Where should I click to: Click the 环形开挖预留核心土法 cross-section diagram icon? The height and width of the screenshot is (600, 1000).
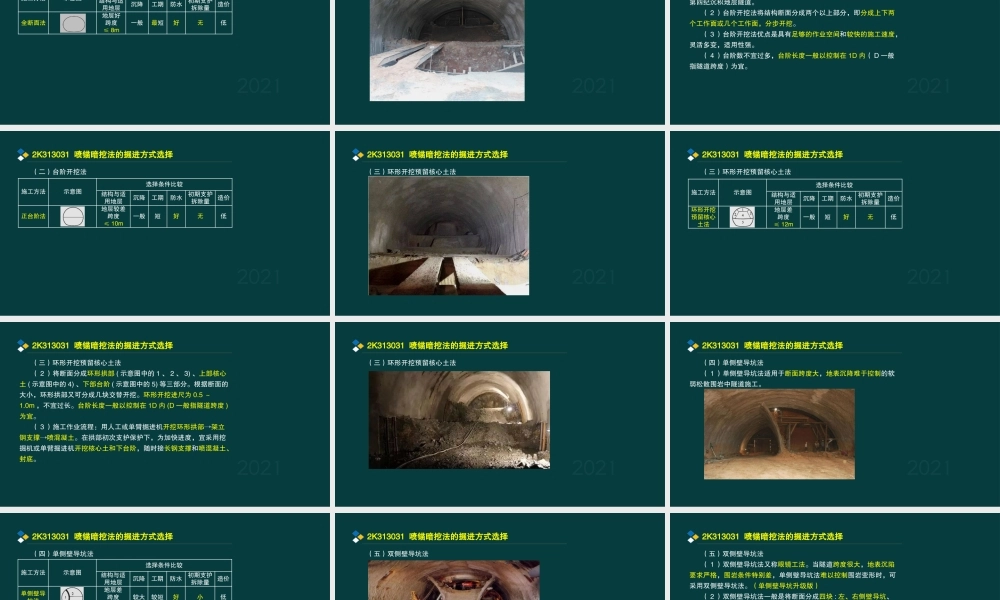pos(742,216)
